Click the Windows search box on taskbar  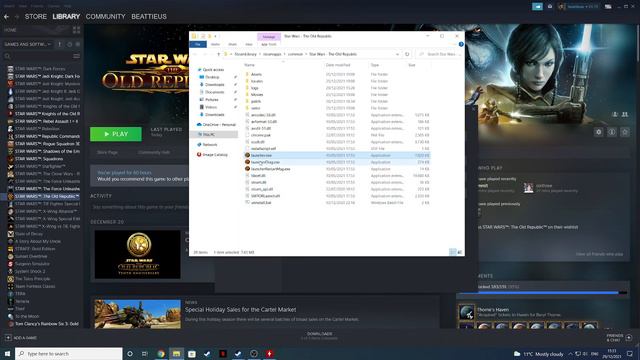pyautogui.click(x=69, y=354)
